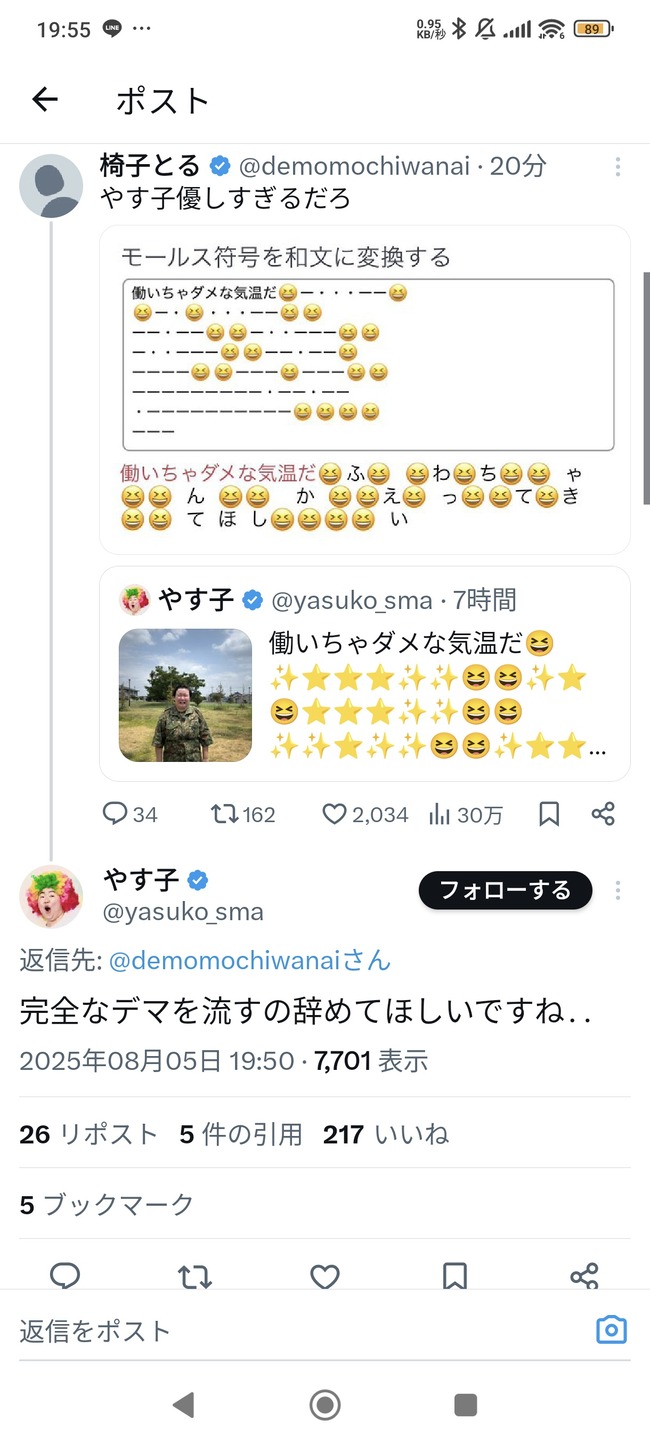View the 26 リポスト list
The image size is (650, 1445).
89,1134
